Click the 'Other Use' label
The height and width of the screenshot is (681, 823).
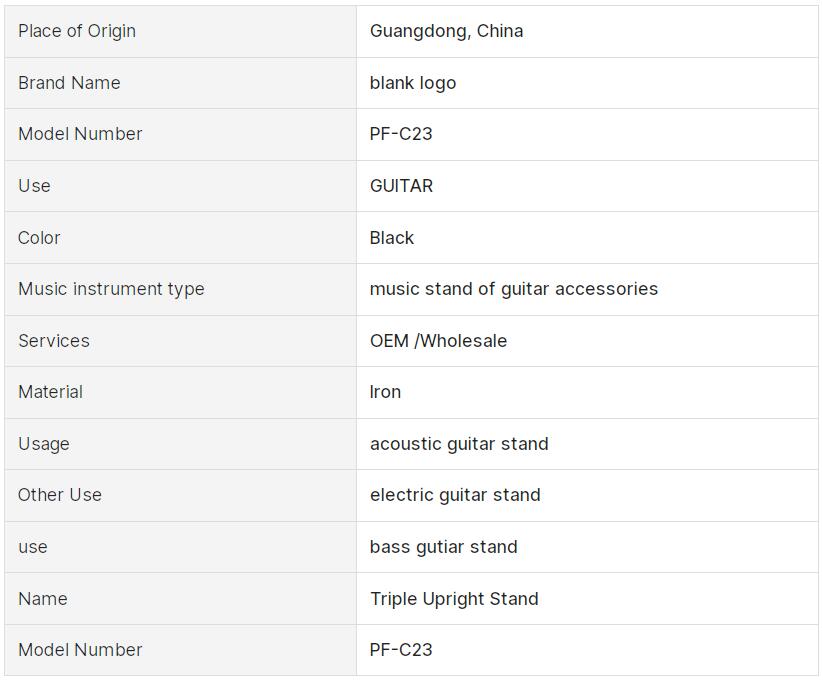pyautogui.click(x=60, y=495)
